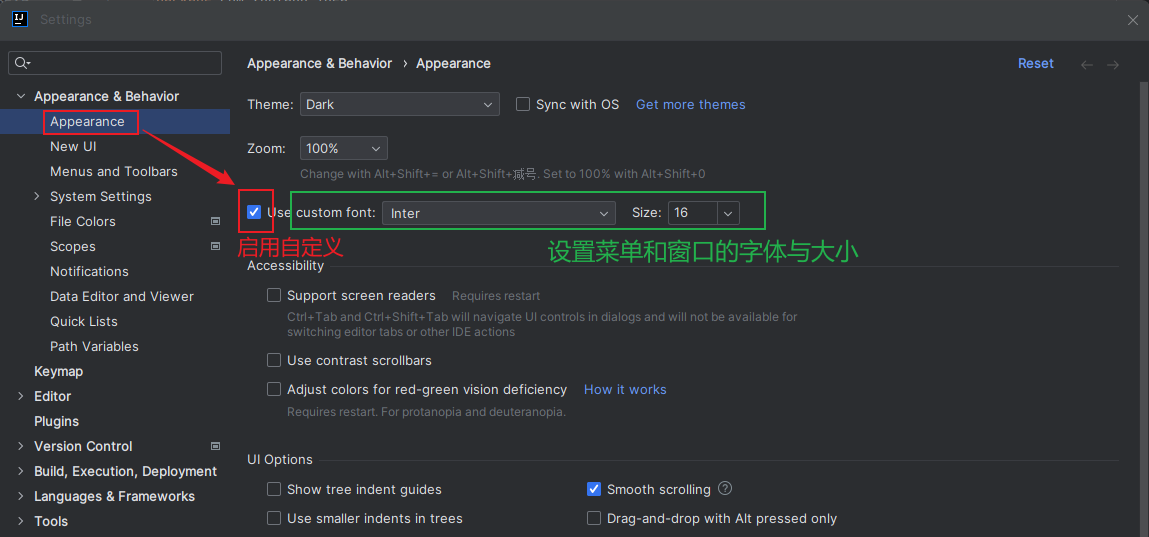Select Keymap in the settings tree

click(x=58, y=371)
